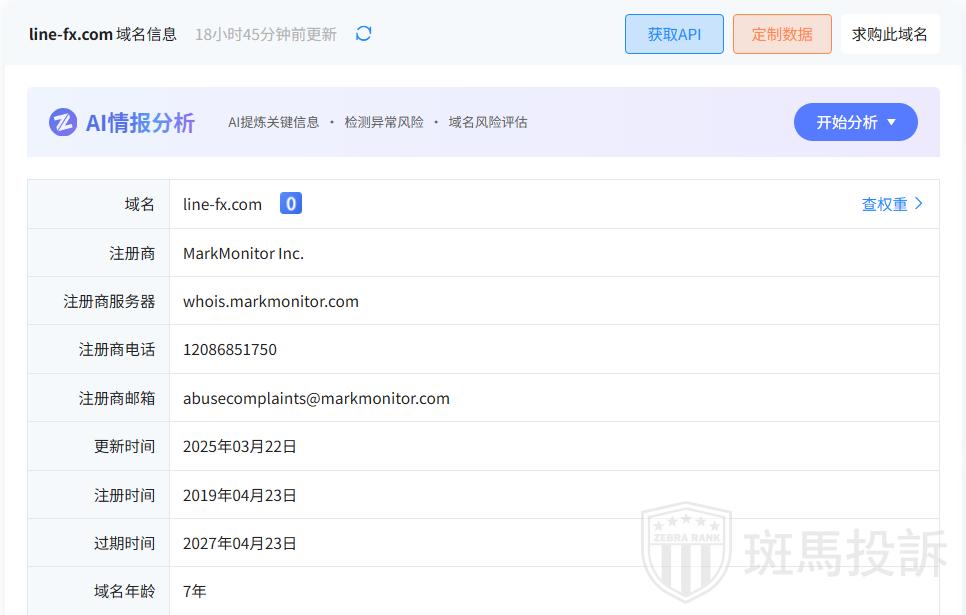Screen dimensions: 966x615
Task: Click registrar phone number 12086851750
Action: coord(229,349)
